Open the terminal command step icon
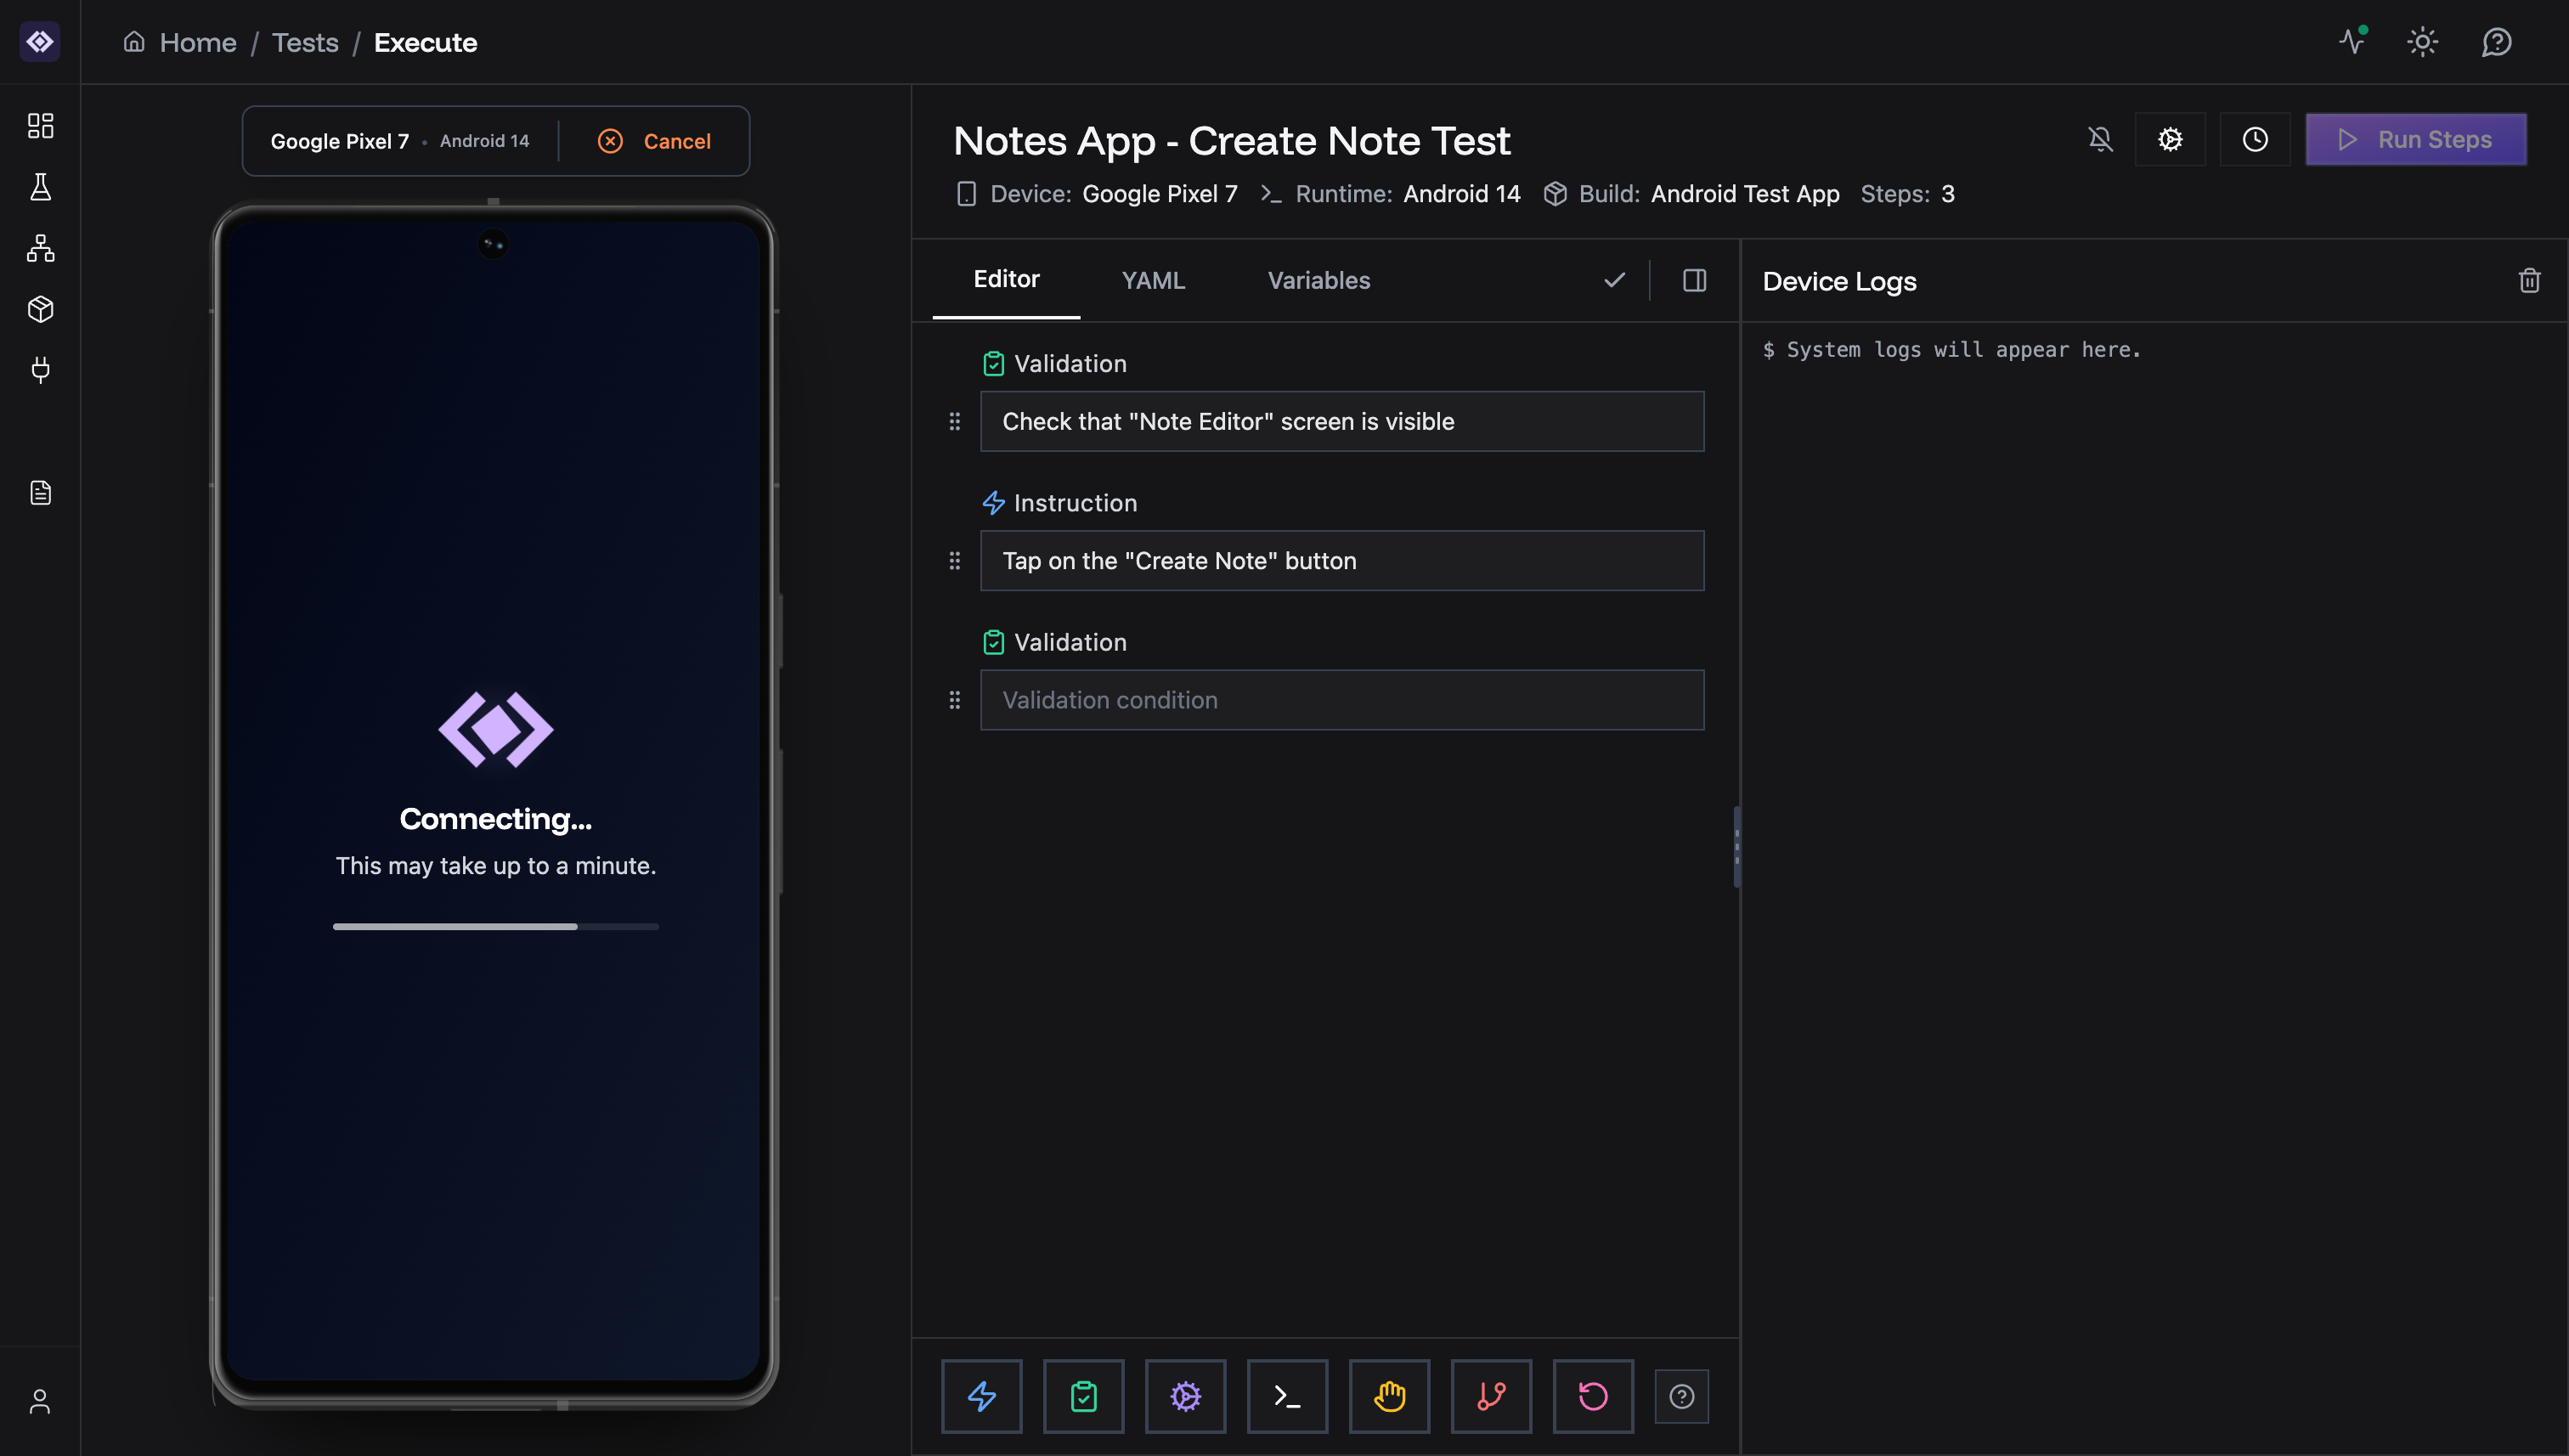This screenshot has width=2569, height=1456. (x=1287, y=1396)
